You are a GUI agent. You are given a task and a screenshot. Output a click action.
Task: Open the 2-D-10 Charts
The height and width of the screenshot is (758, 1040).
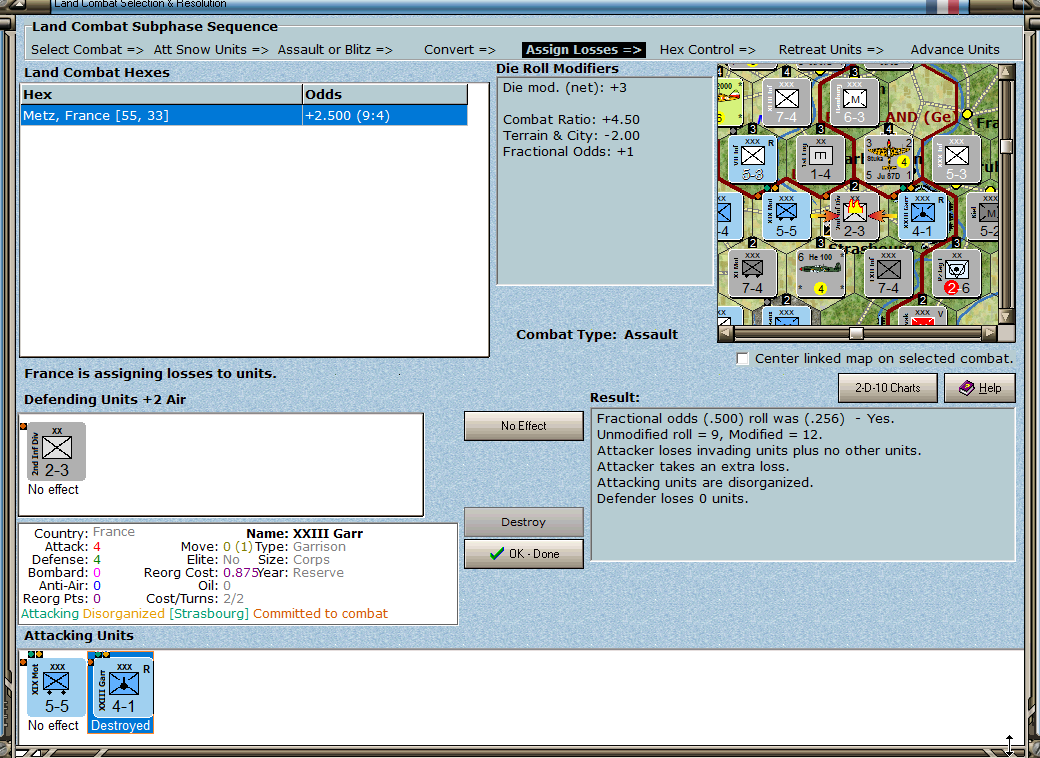(x=887, y=388)
